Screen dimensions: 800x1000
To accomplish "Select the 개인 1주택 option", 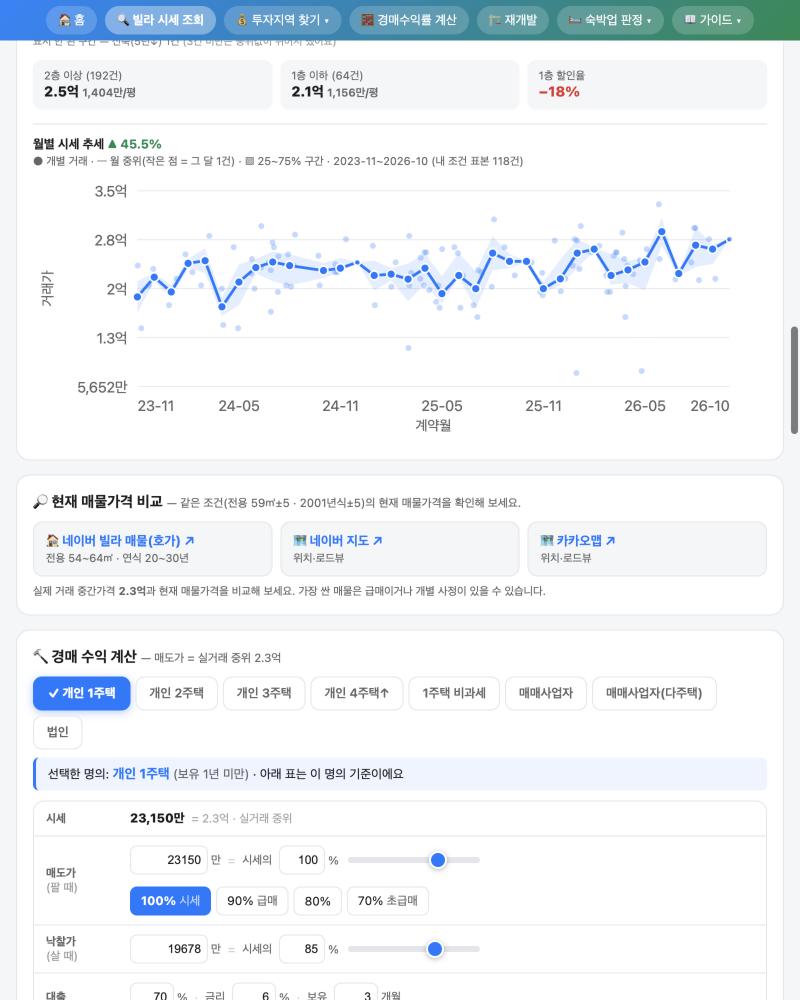I will pyautogui.click(x=82, y=693).
